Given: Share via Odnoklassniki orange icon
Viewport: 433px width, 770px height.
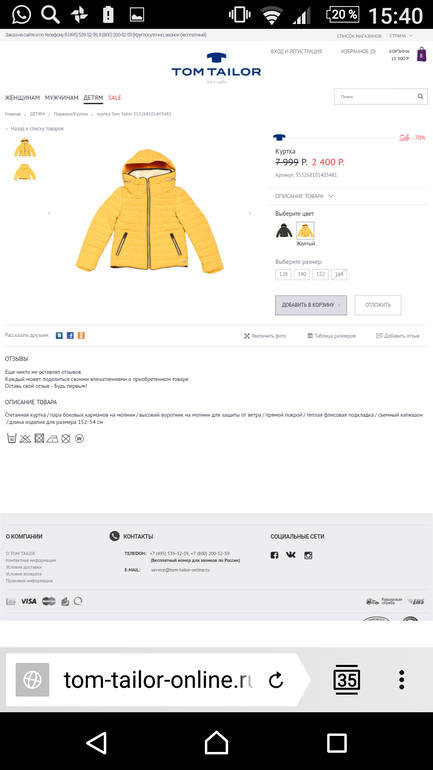Looking at the screenshot, I should (81, 335).
